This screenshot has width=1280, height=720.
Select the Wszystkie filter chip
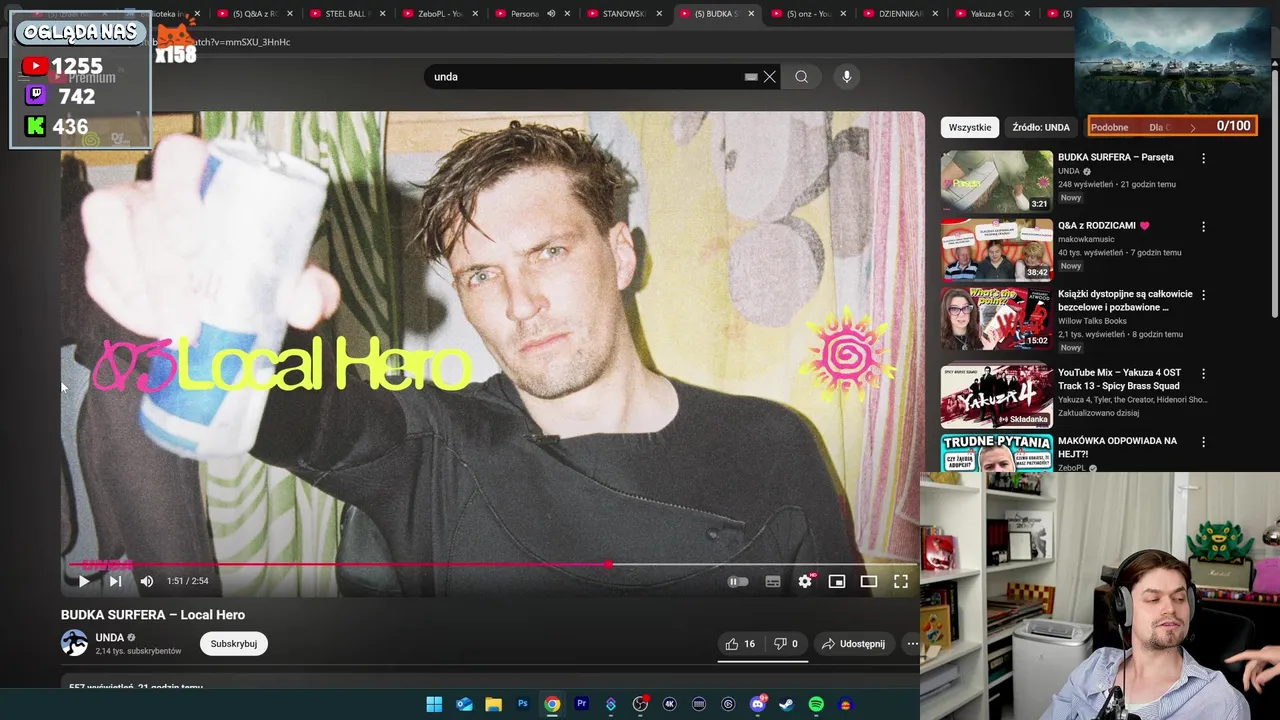click(x=970, y=127)
